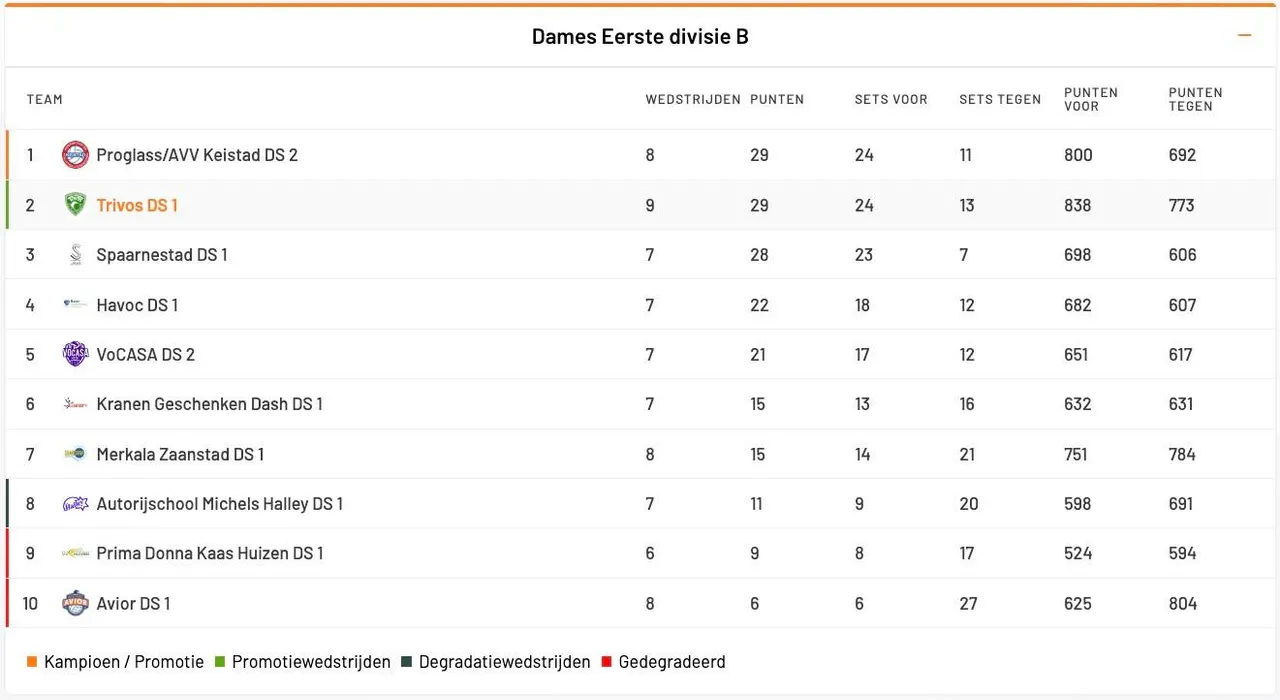
Task: Click the Avior DS 1 club logo
Action: pyautogui.click(x=75, y=603)
